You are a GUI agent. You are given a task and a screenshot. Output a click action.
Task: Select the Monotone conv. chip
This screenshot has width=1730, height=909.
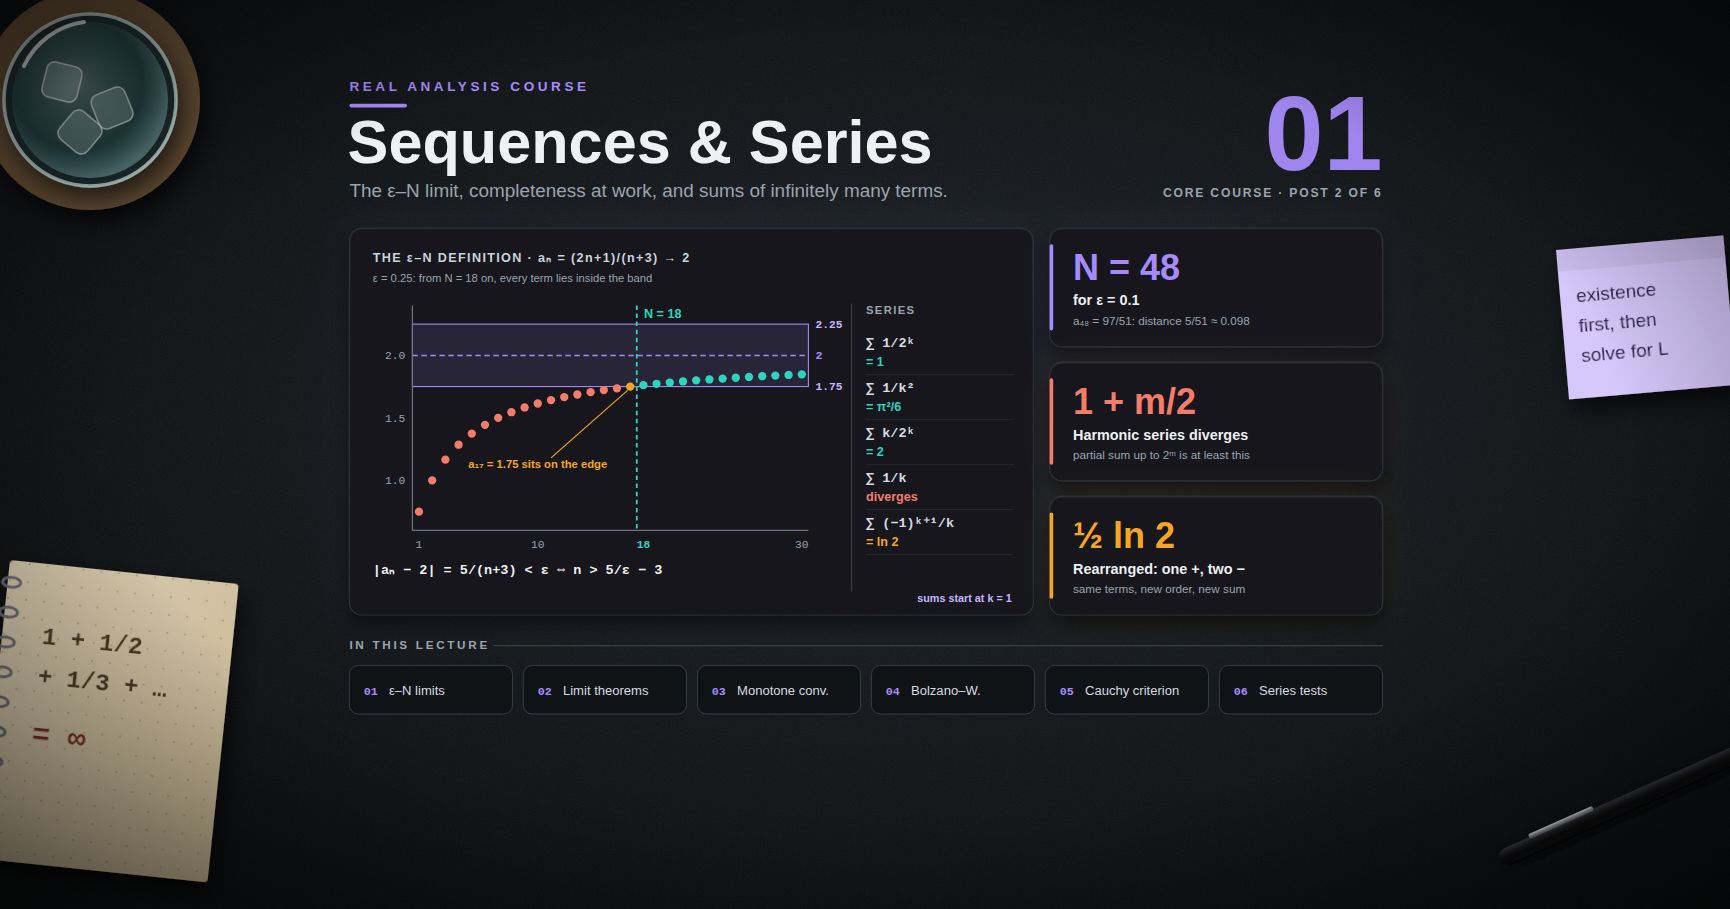pos(778,690)
